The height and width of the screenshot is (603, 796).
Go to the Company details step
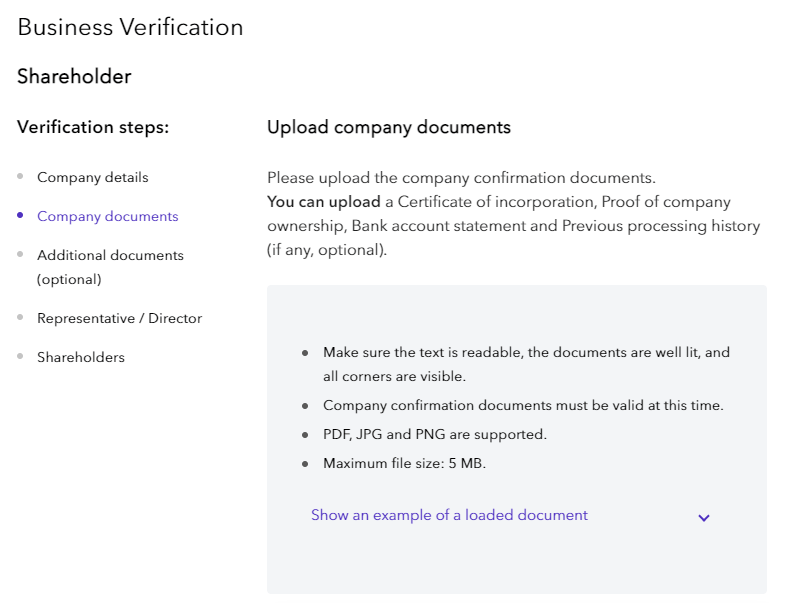tap(92, 177)
